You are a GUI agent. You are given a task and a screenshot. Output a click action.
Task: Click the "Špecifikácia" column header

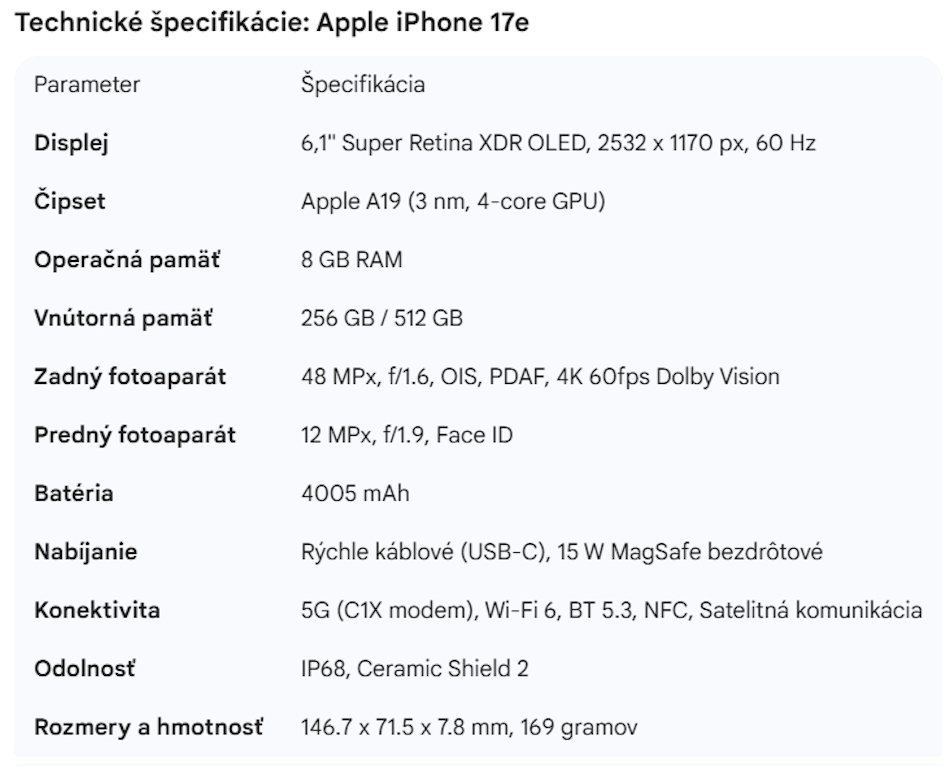[362, 85]
